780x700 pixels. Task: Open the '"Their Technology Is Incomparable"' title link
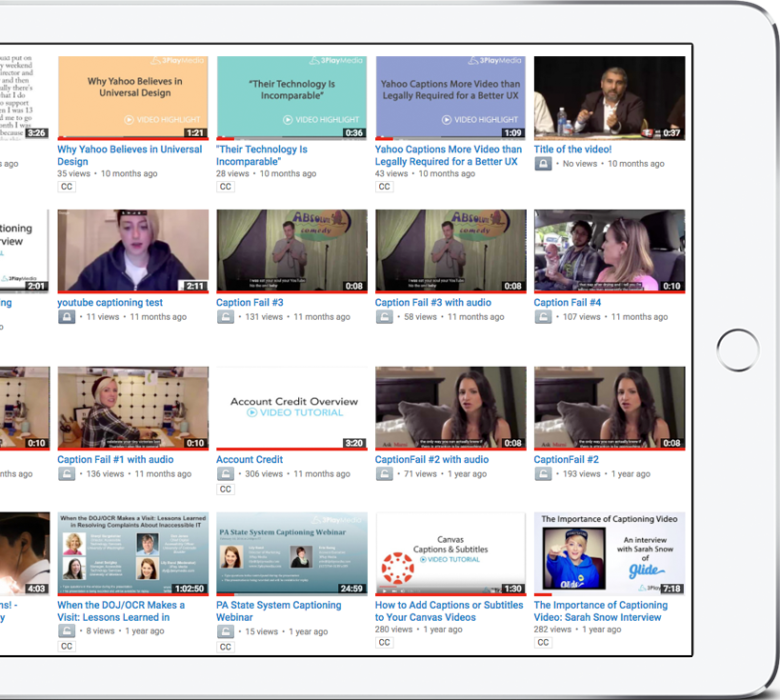[262, 155]
